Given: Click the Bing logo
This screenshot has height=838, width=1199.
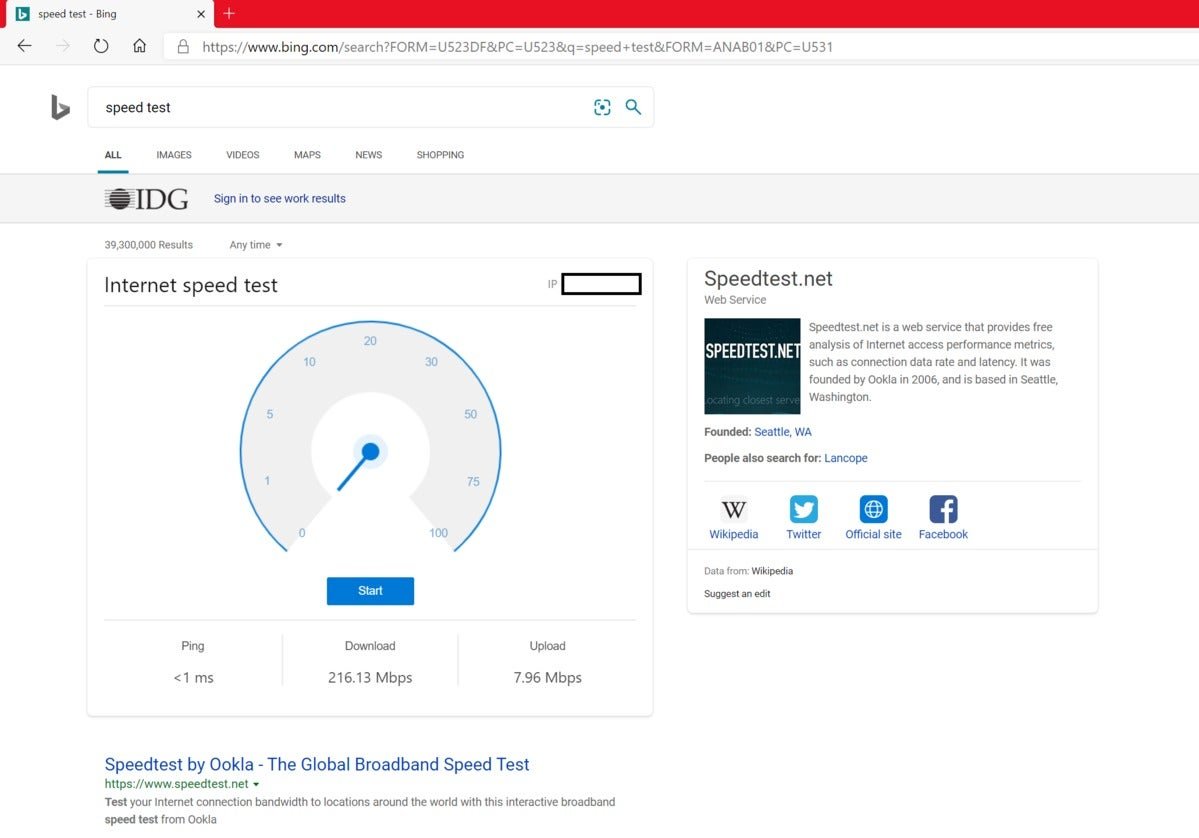Looking at the screenshot, I should coord(60,107).
